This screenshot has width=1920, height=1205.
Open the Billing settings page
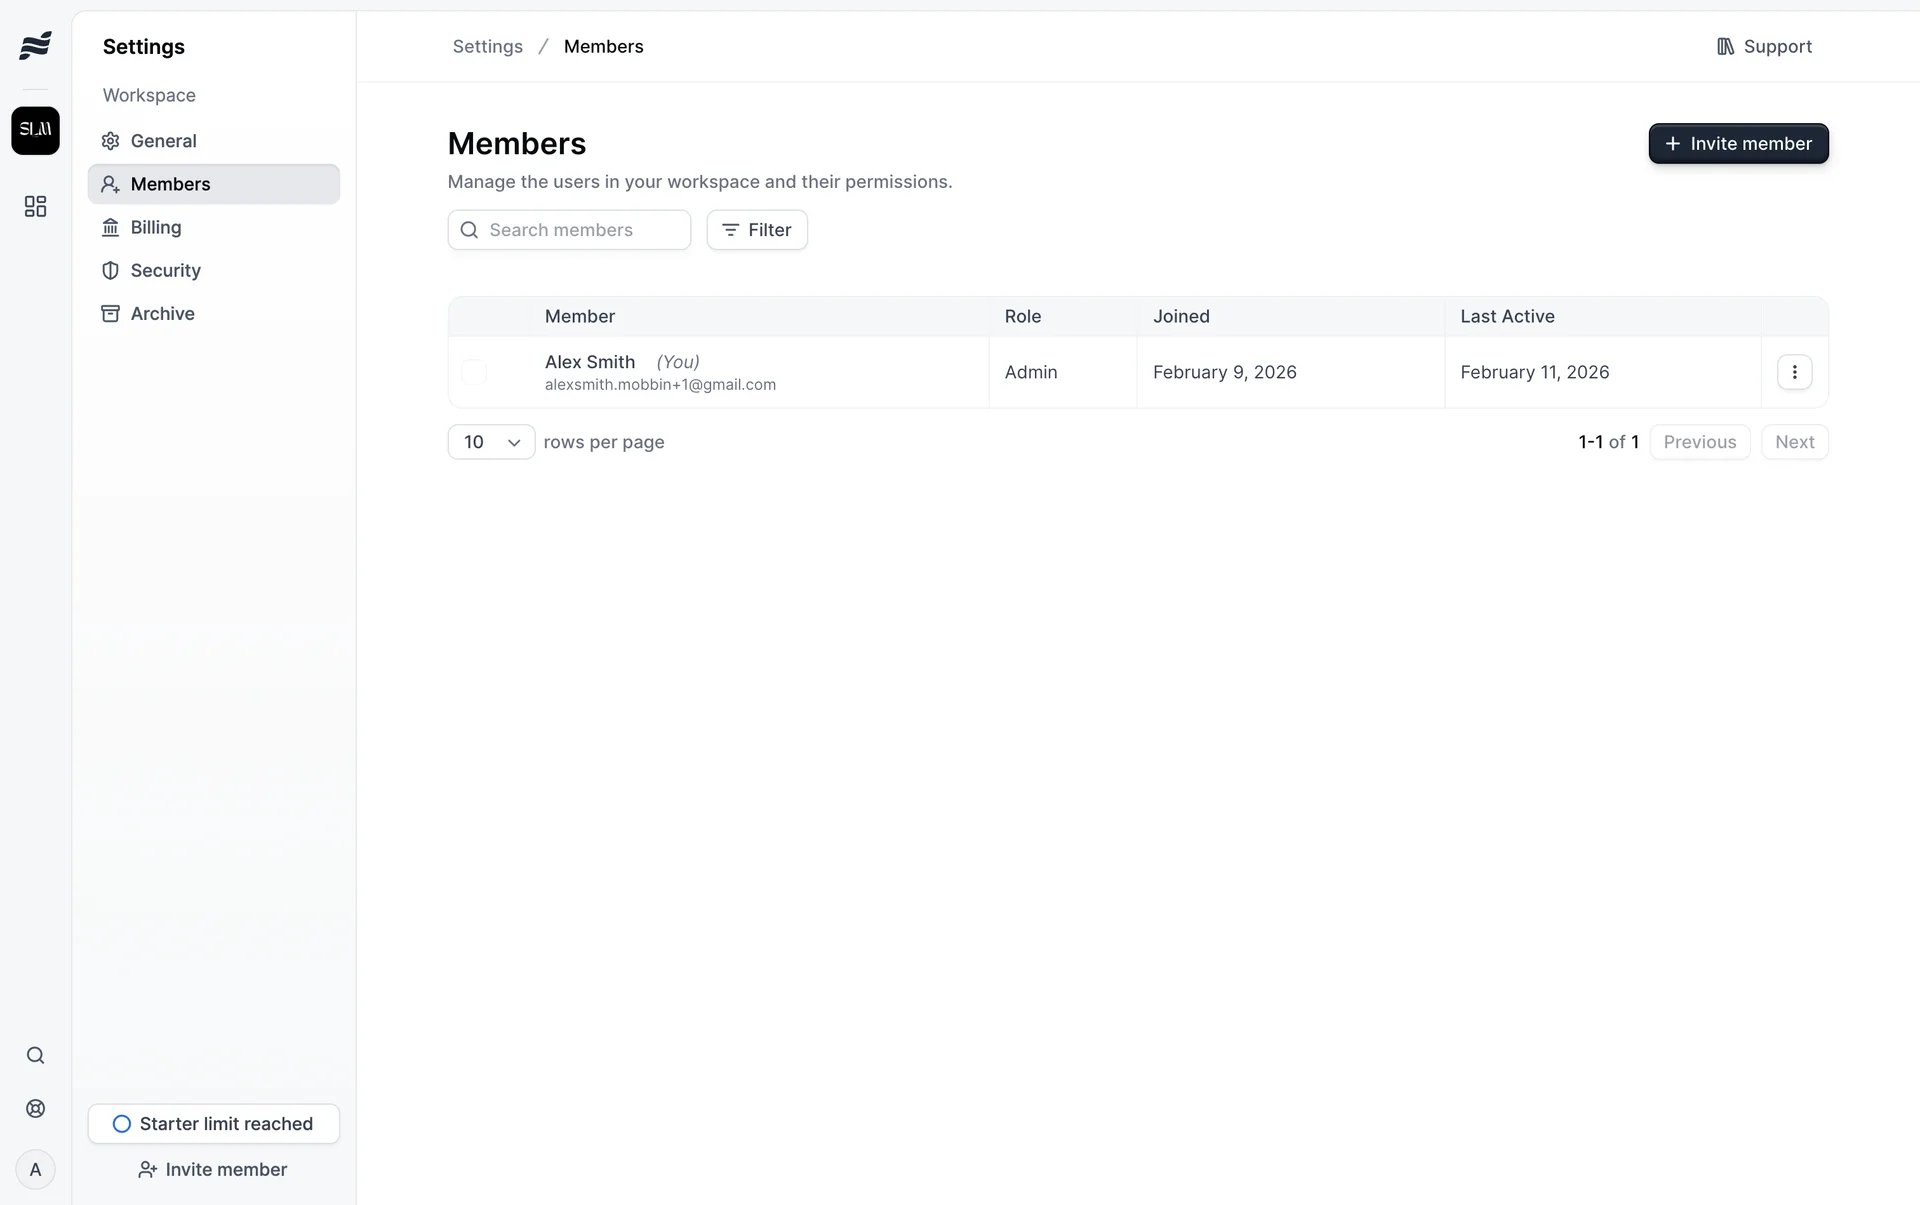point(156,227)
